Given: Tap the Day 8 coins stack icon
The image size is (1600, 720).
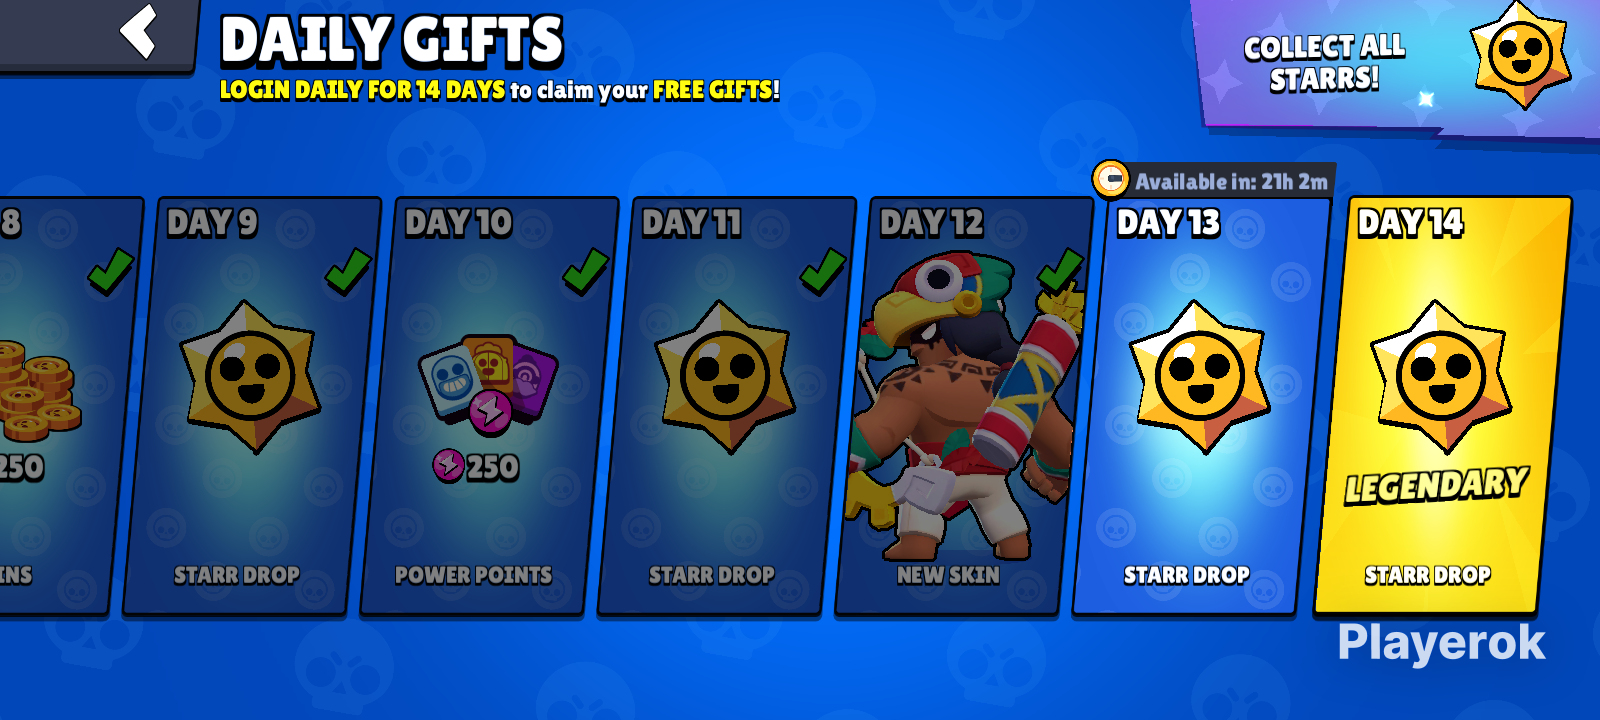Looking at the screenshot, I should [x=36, y=391].
